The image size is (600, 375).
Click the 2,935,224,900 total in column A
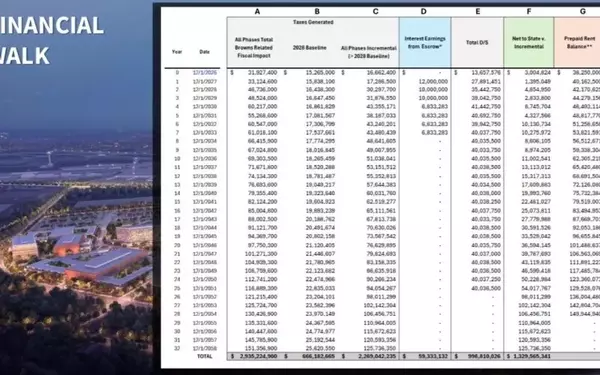[258, 356]
